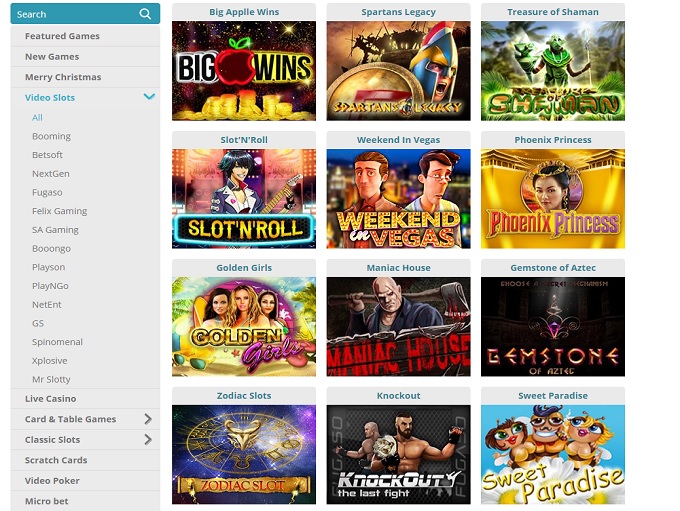
Task: Filter by Fugaso provider
Action: click(47, 192)
